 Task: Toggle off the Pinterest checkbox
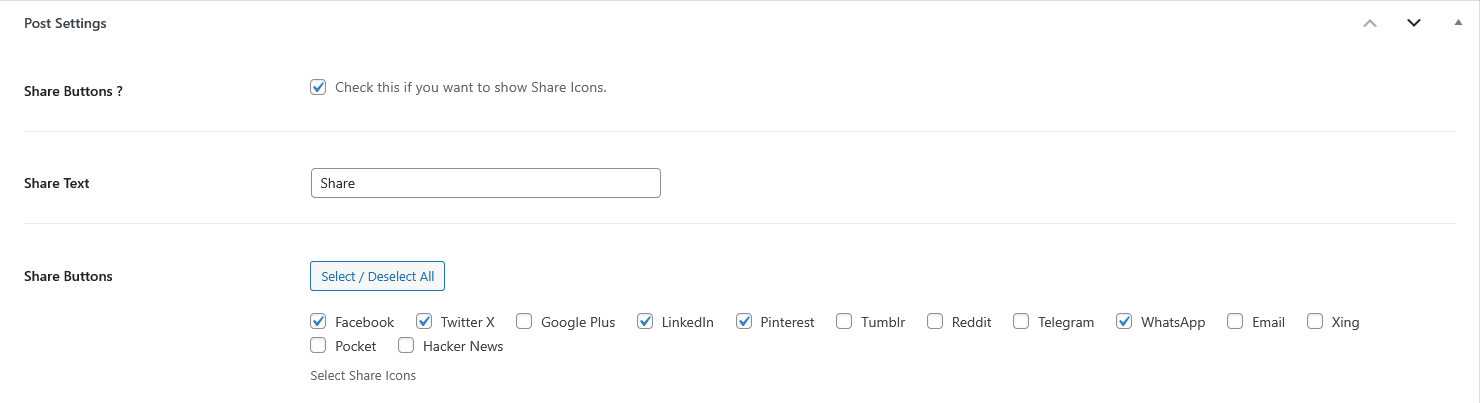[744, 322]
